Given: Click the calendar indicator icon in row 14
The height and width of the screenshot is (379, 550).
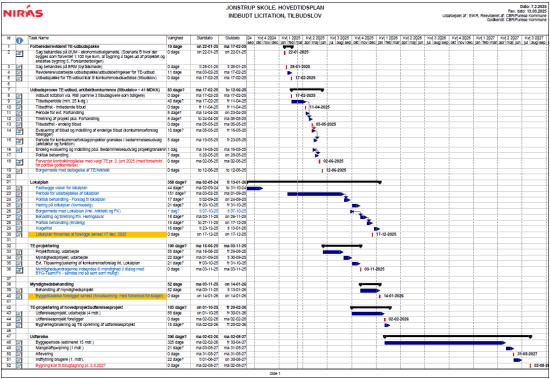Looking at the screenshot, I should [19, 132].
